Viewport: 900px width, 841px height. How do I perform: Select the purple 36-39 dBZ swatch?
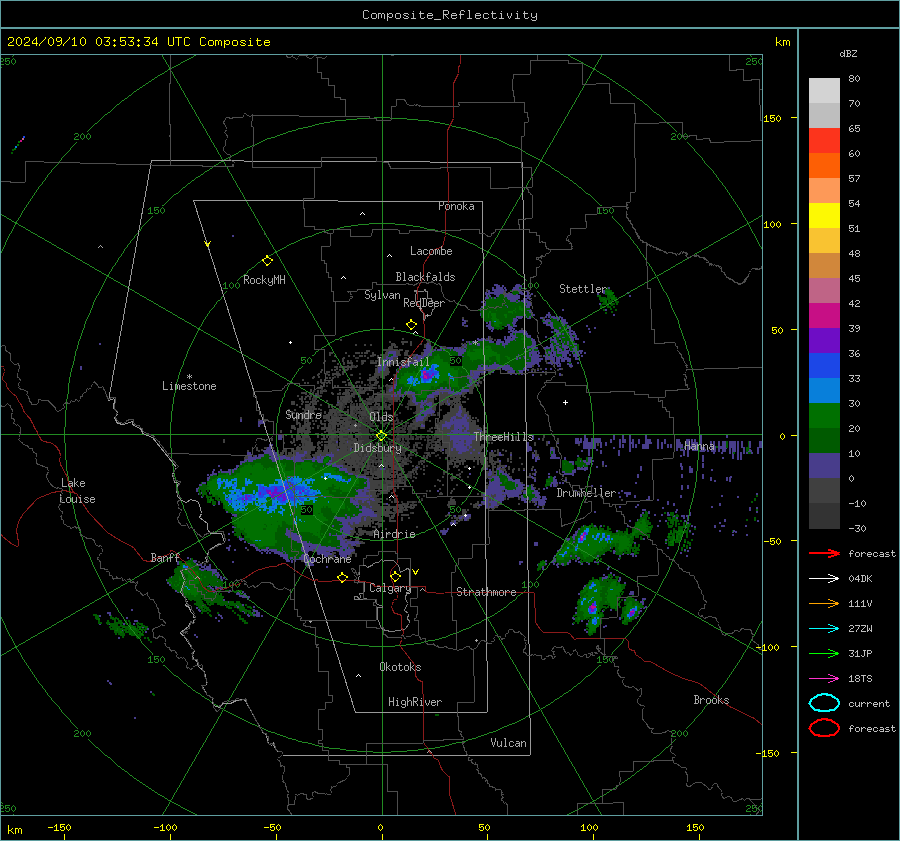pos(824,341)
